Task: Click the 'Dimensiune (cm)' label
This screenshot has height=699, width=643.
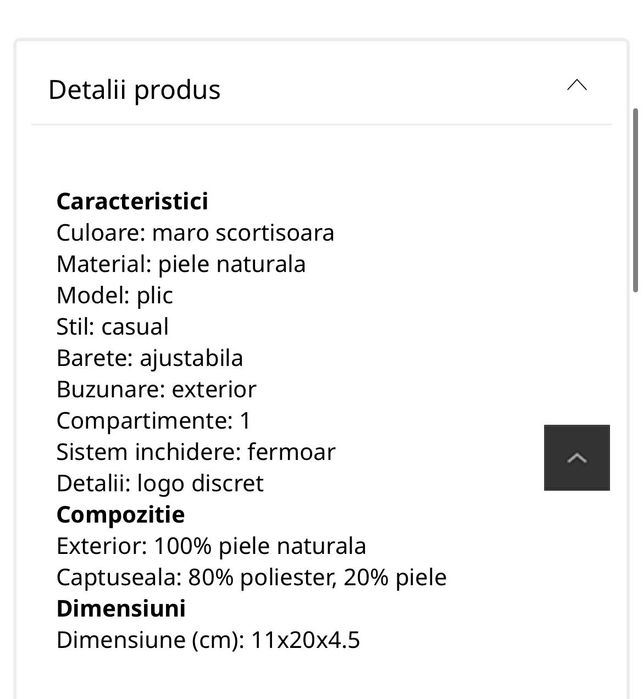Action: 150,640
